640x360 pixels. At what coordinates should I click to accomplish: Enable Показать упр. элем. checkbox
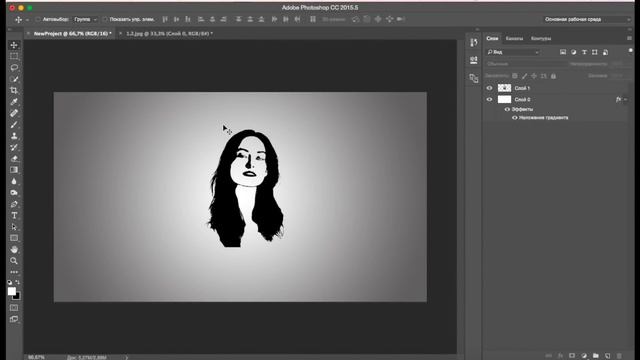coord(104,19)
